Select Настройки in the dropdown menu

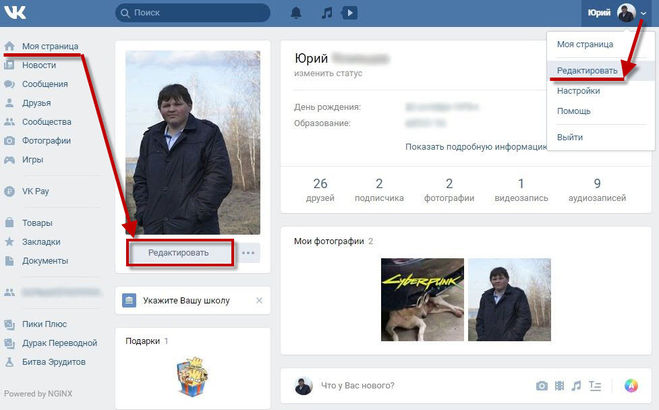click(578, 91)
